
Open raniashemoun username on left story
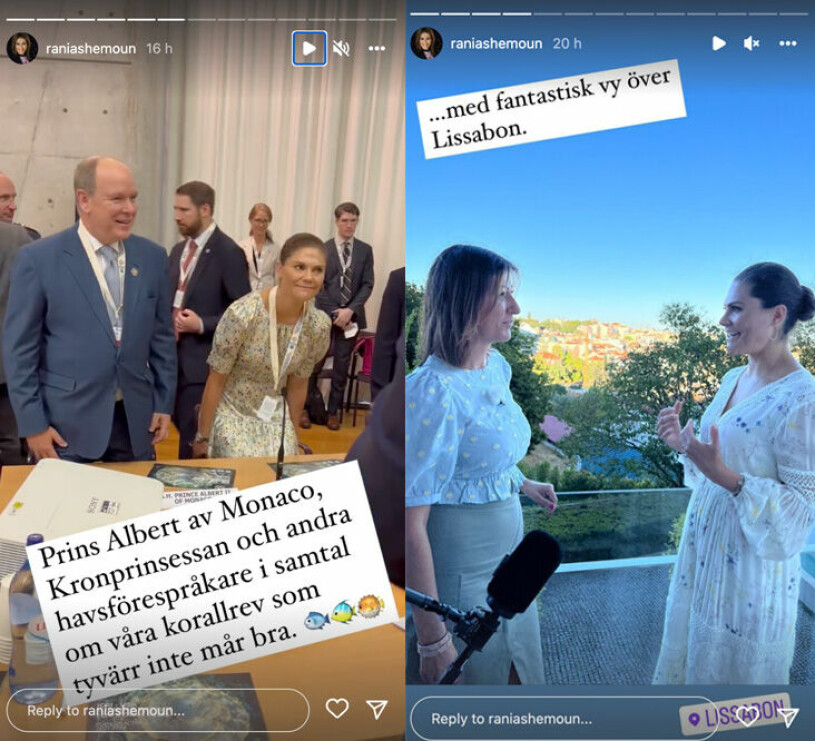pyautogui.click(x=91, y=49)
